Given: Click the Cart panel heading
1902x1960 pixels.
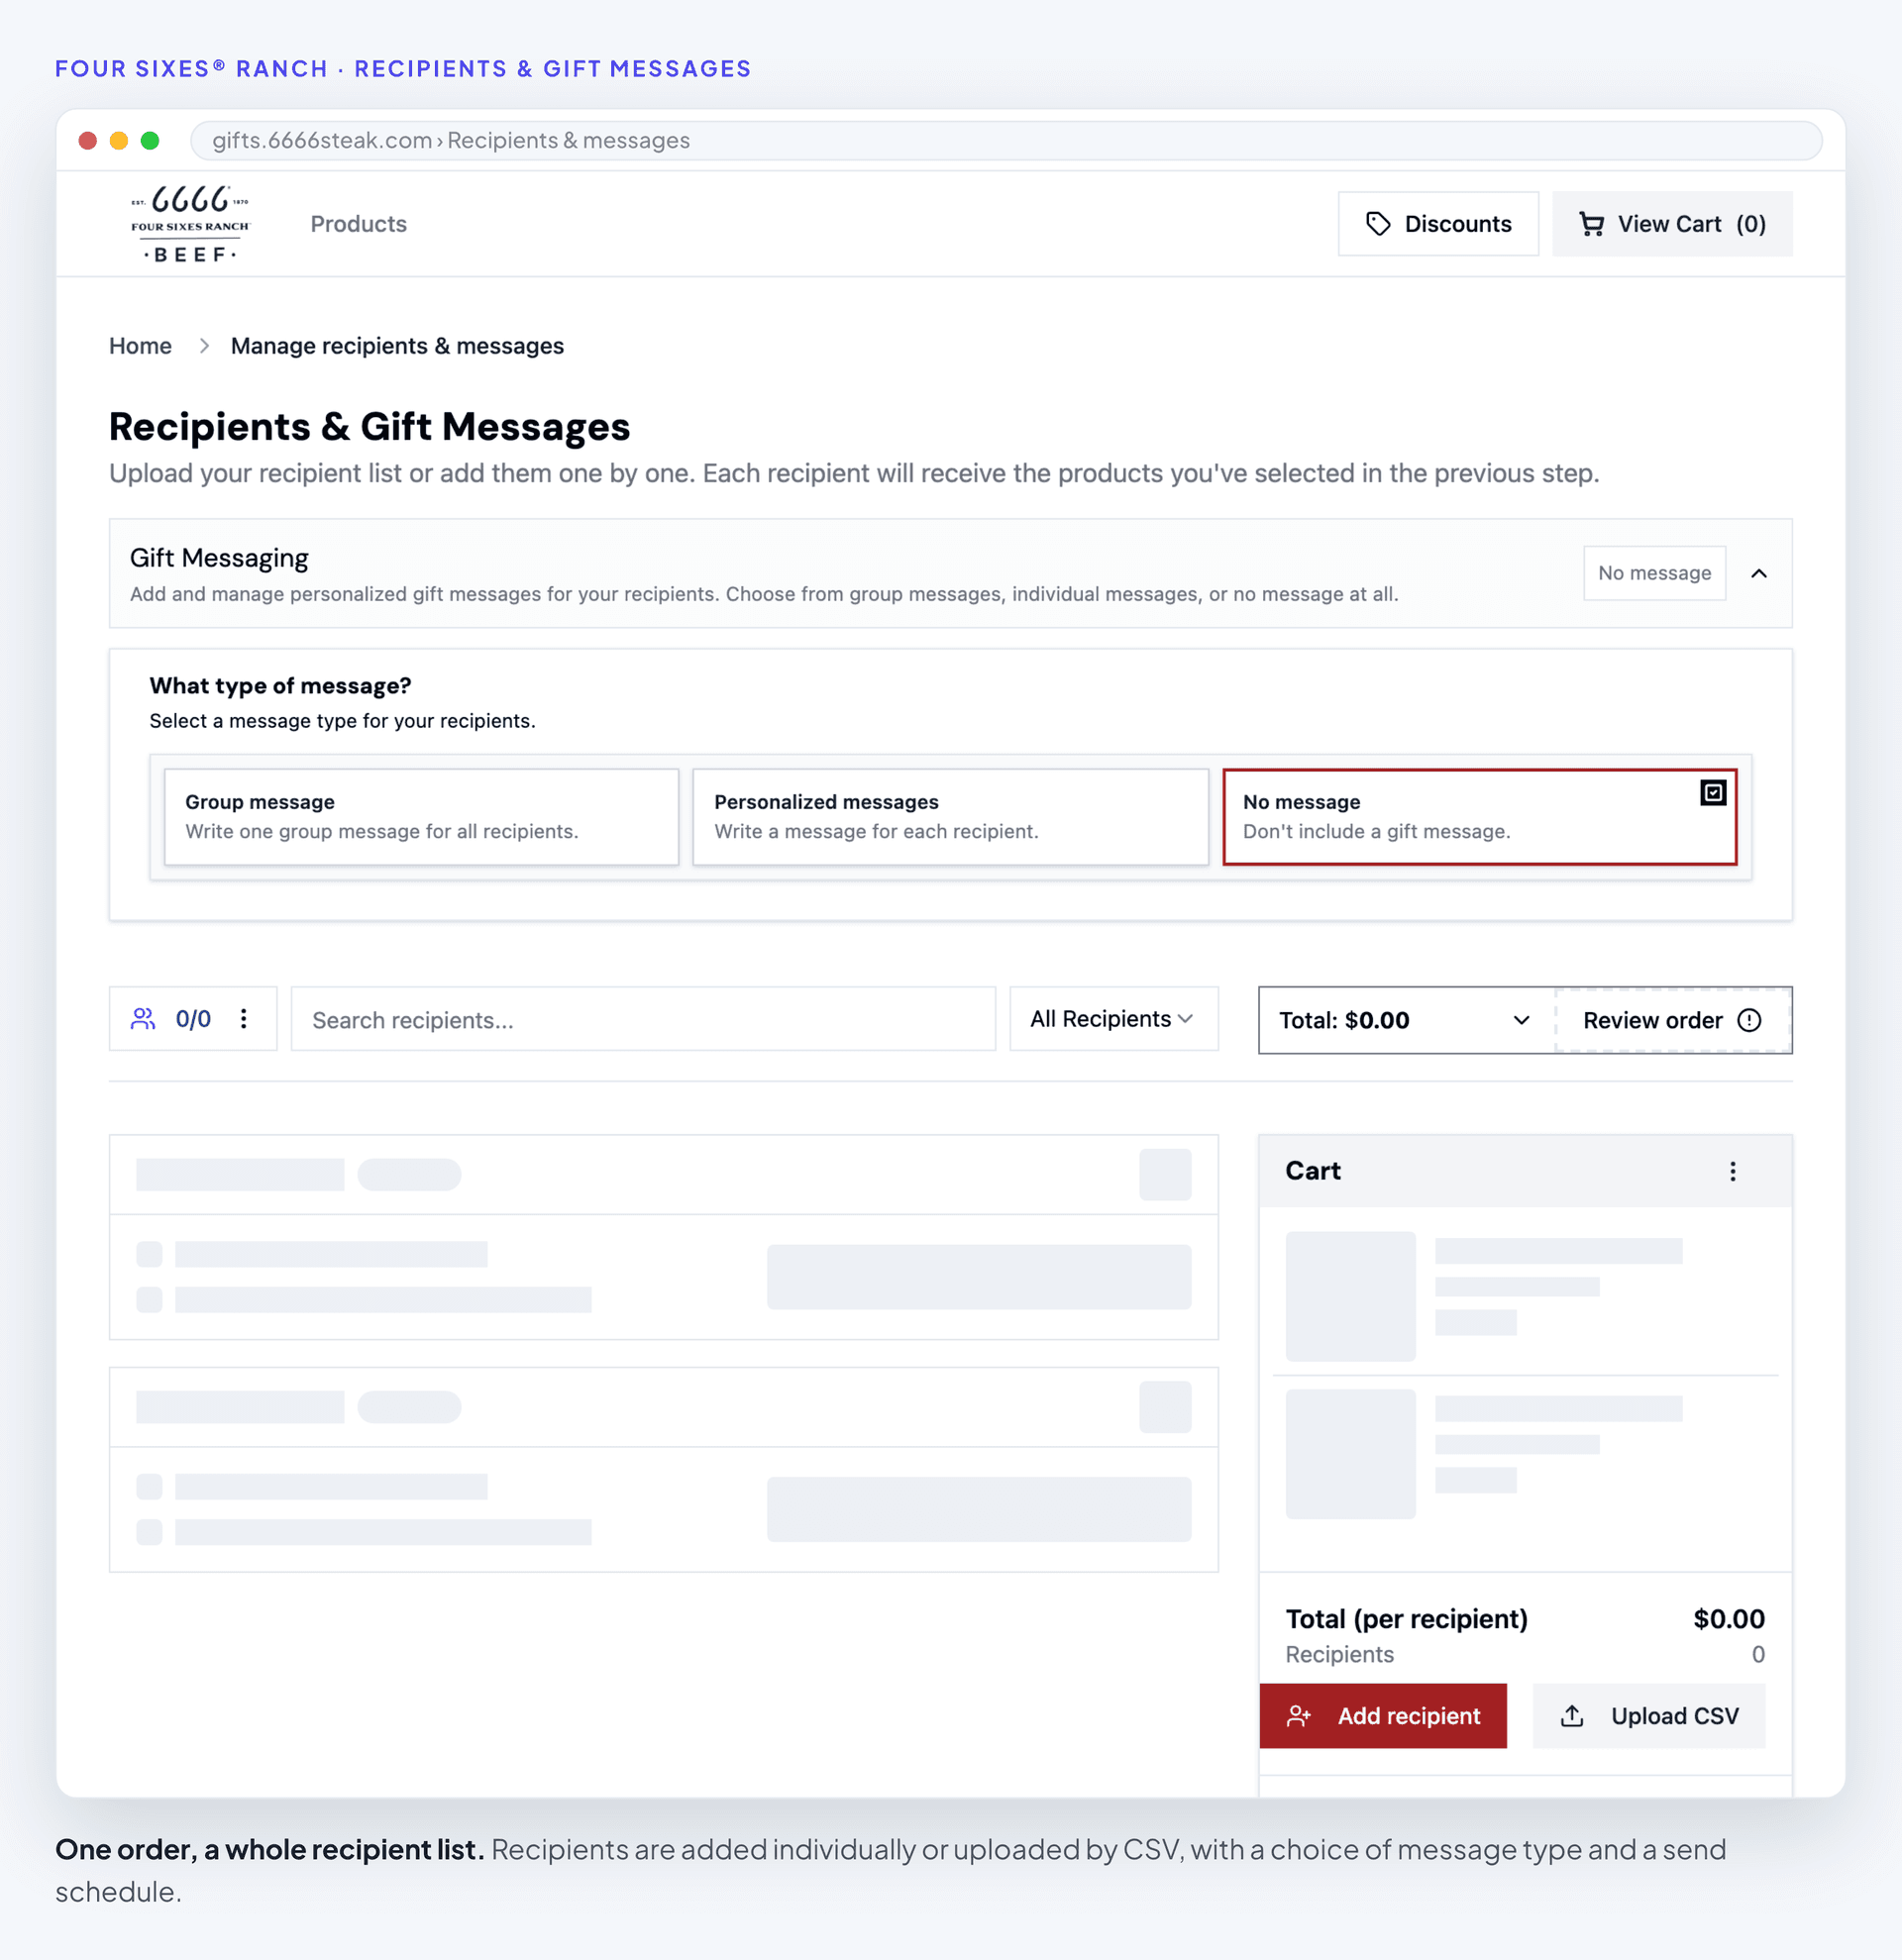Looking at the screenshot, I should pyautogui.click(x=1312, y=1171).
